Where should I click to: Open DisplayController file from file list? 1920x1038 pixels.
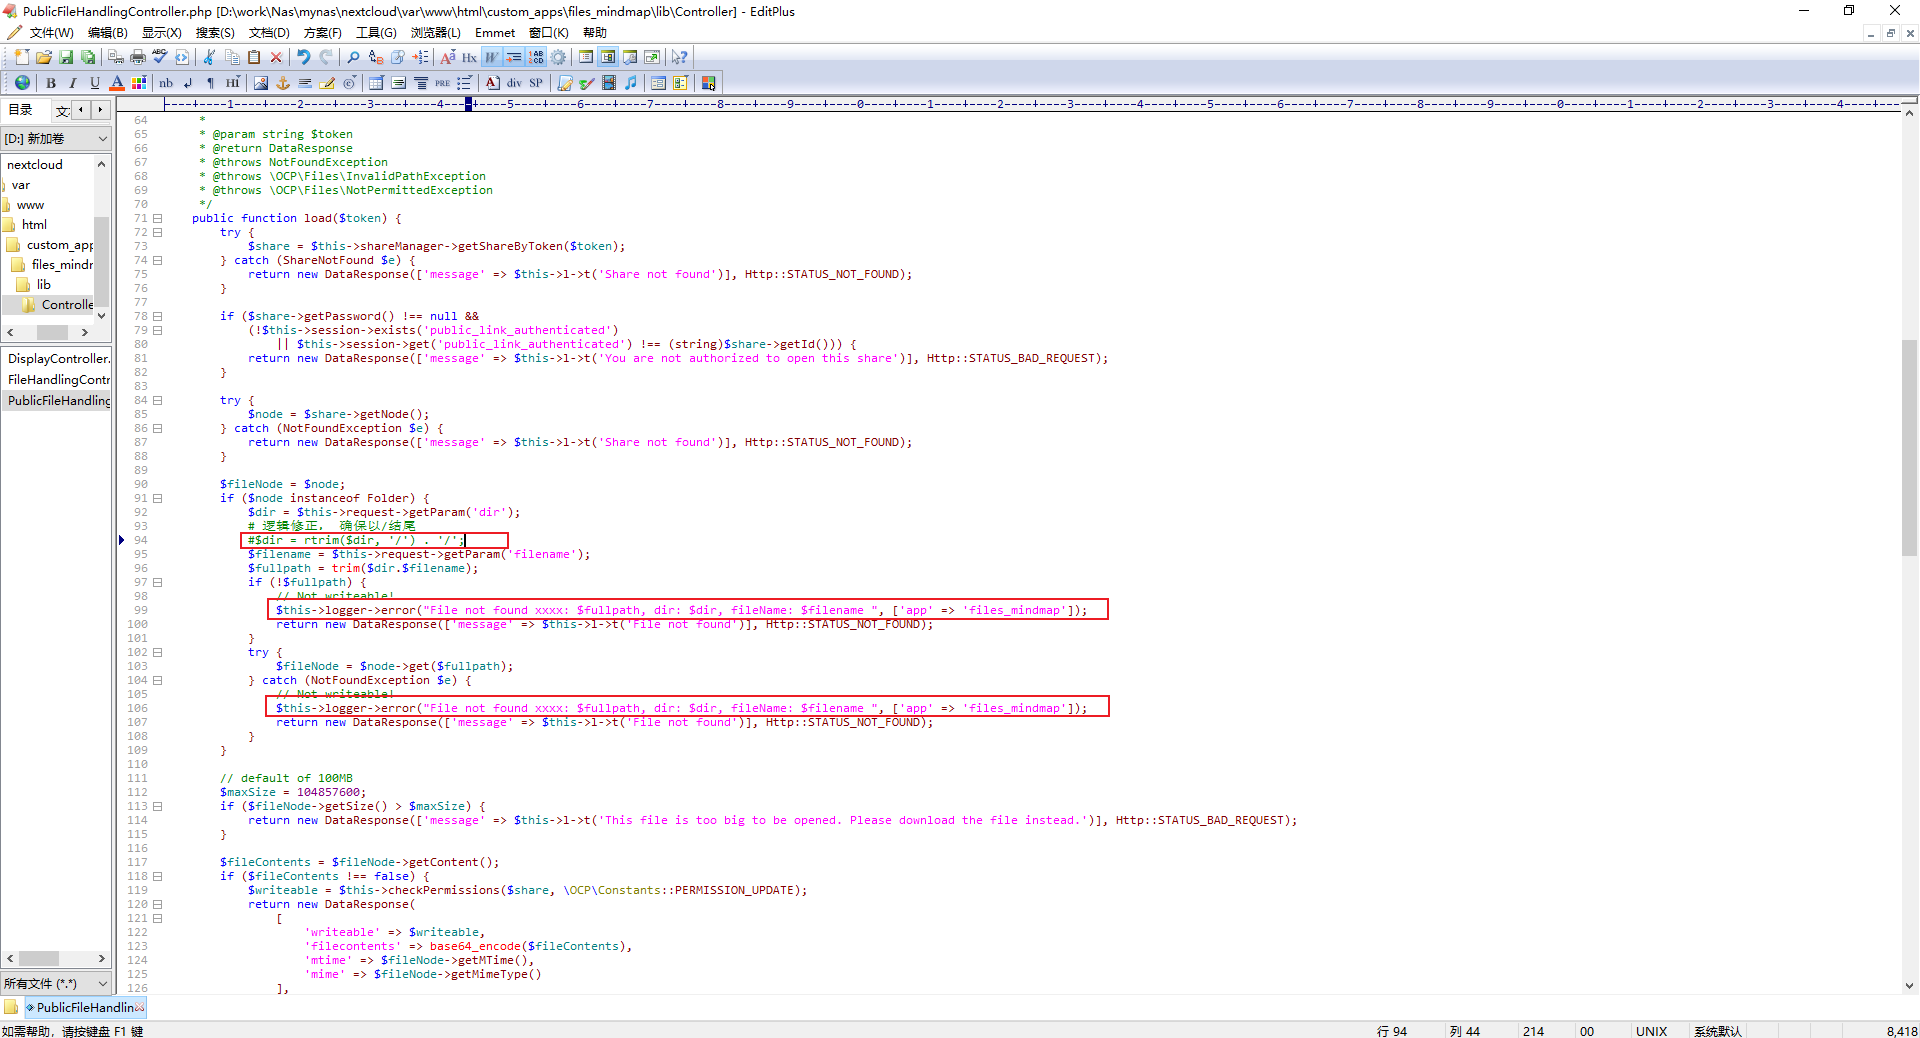click(58, 359)
